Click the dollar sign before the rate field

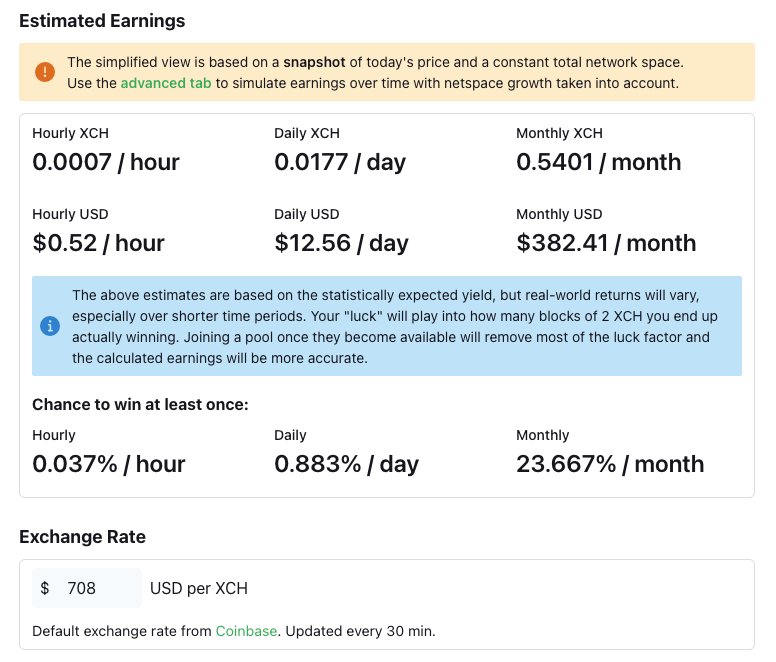[45, 588]
